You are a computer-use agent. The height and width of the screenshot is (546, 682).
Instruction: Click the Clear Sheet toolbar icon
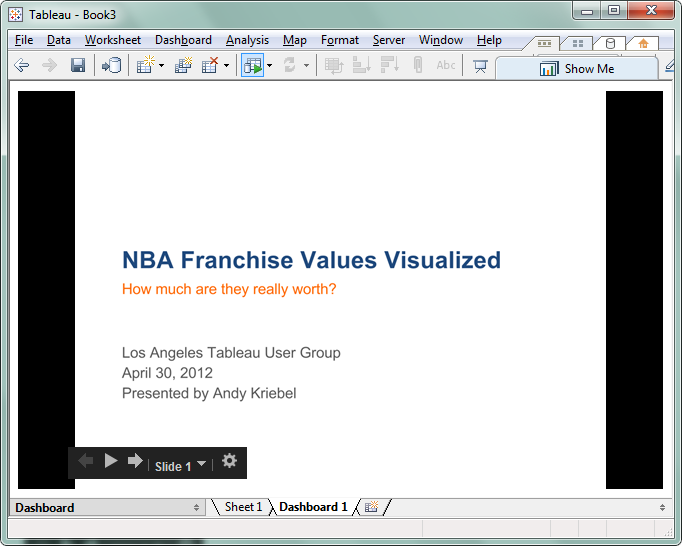click(210, 65)
